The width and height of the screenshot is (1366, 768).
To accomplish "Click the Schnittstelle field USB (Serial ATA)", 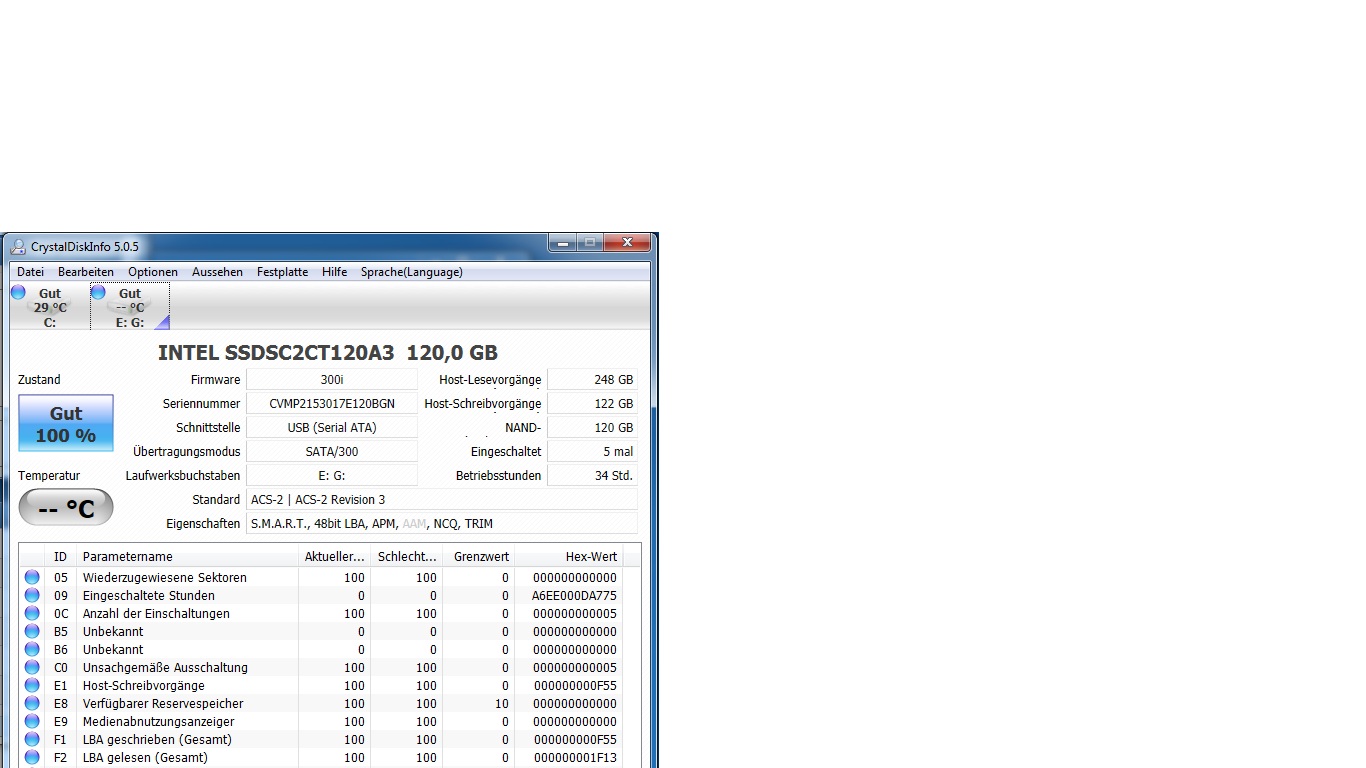I will tap(332, 428).
